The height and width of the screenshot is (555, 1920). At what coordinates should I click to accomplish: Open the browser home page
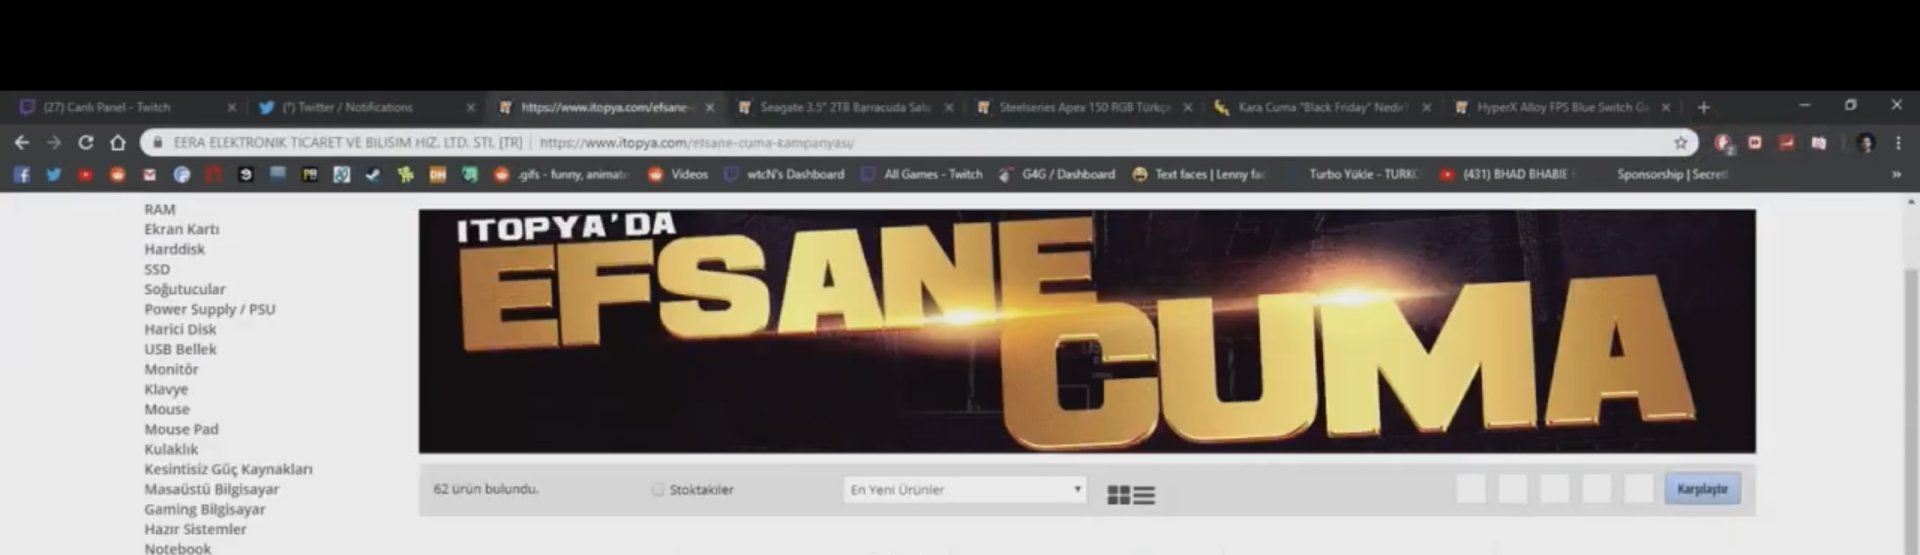[x=117, y=143]
